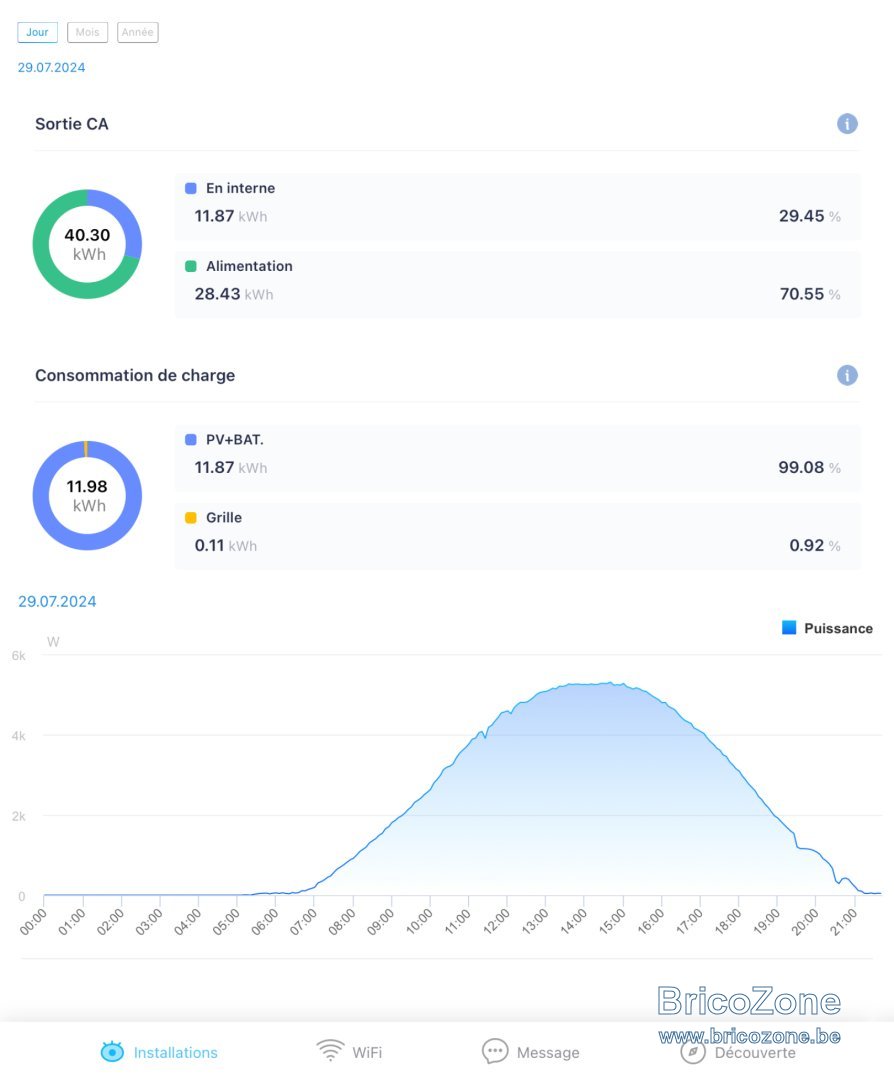Select the Année period toggle
The width and height of the screenshot is (894, 1080).
(x=138, y=32)
